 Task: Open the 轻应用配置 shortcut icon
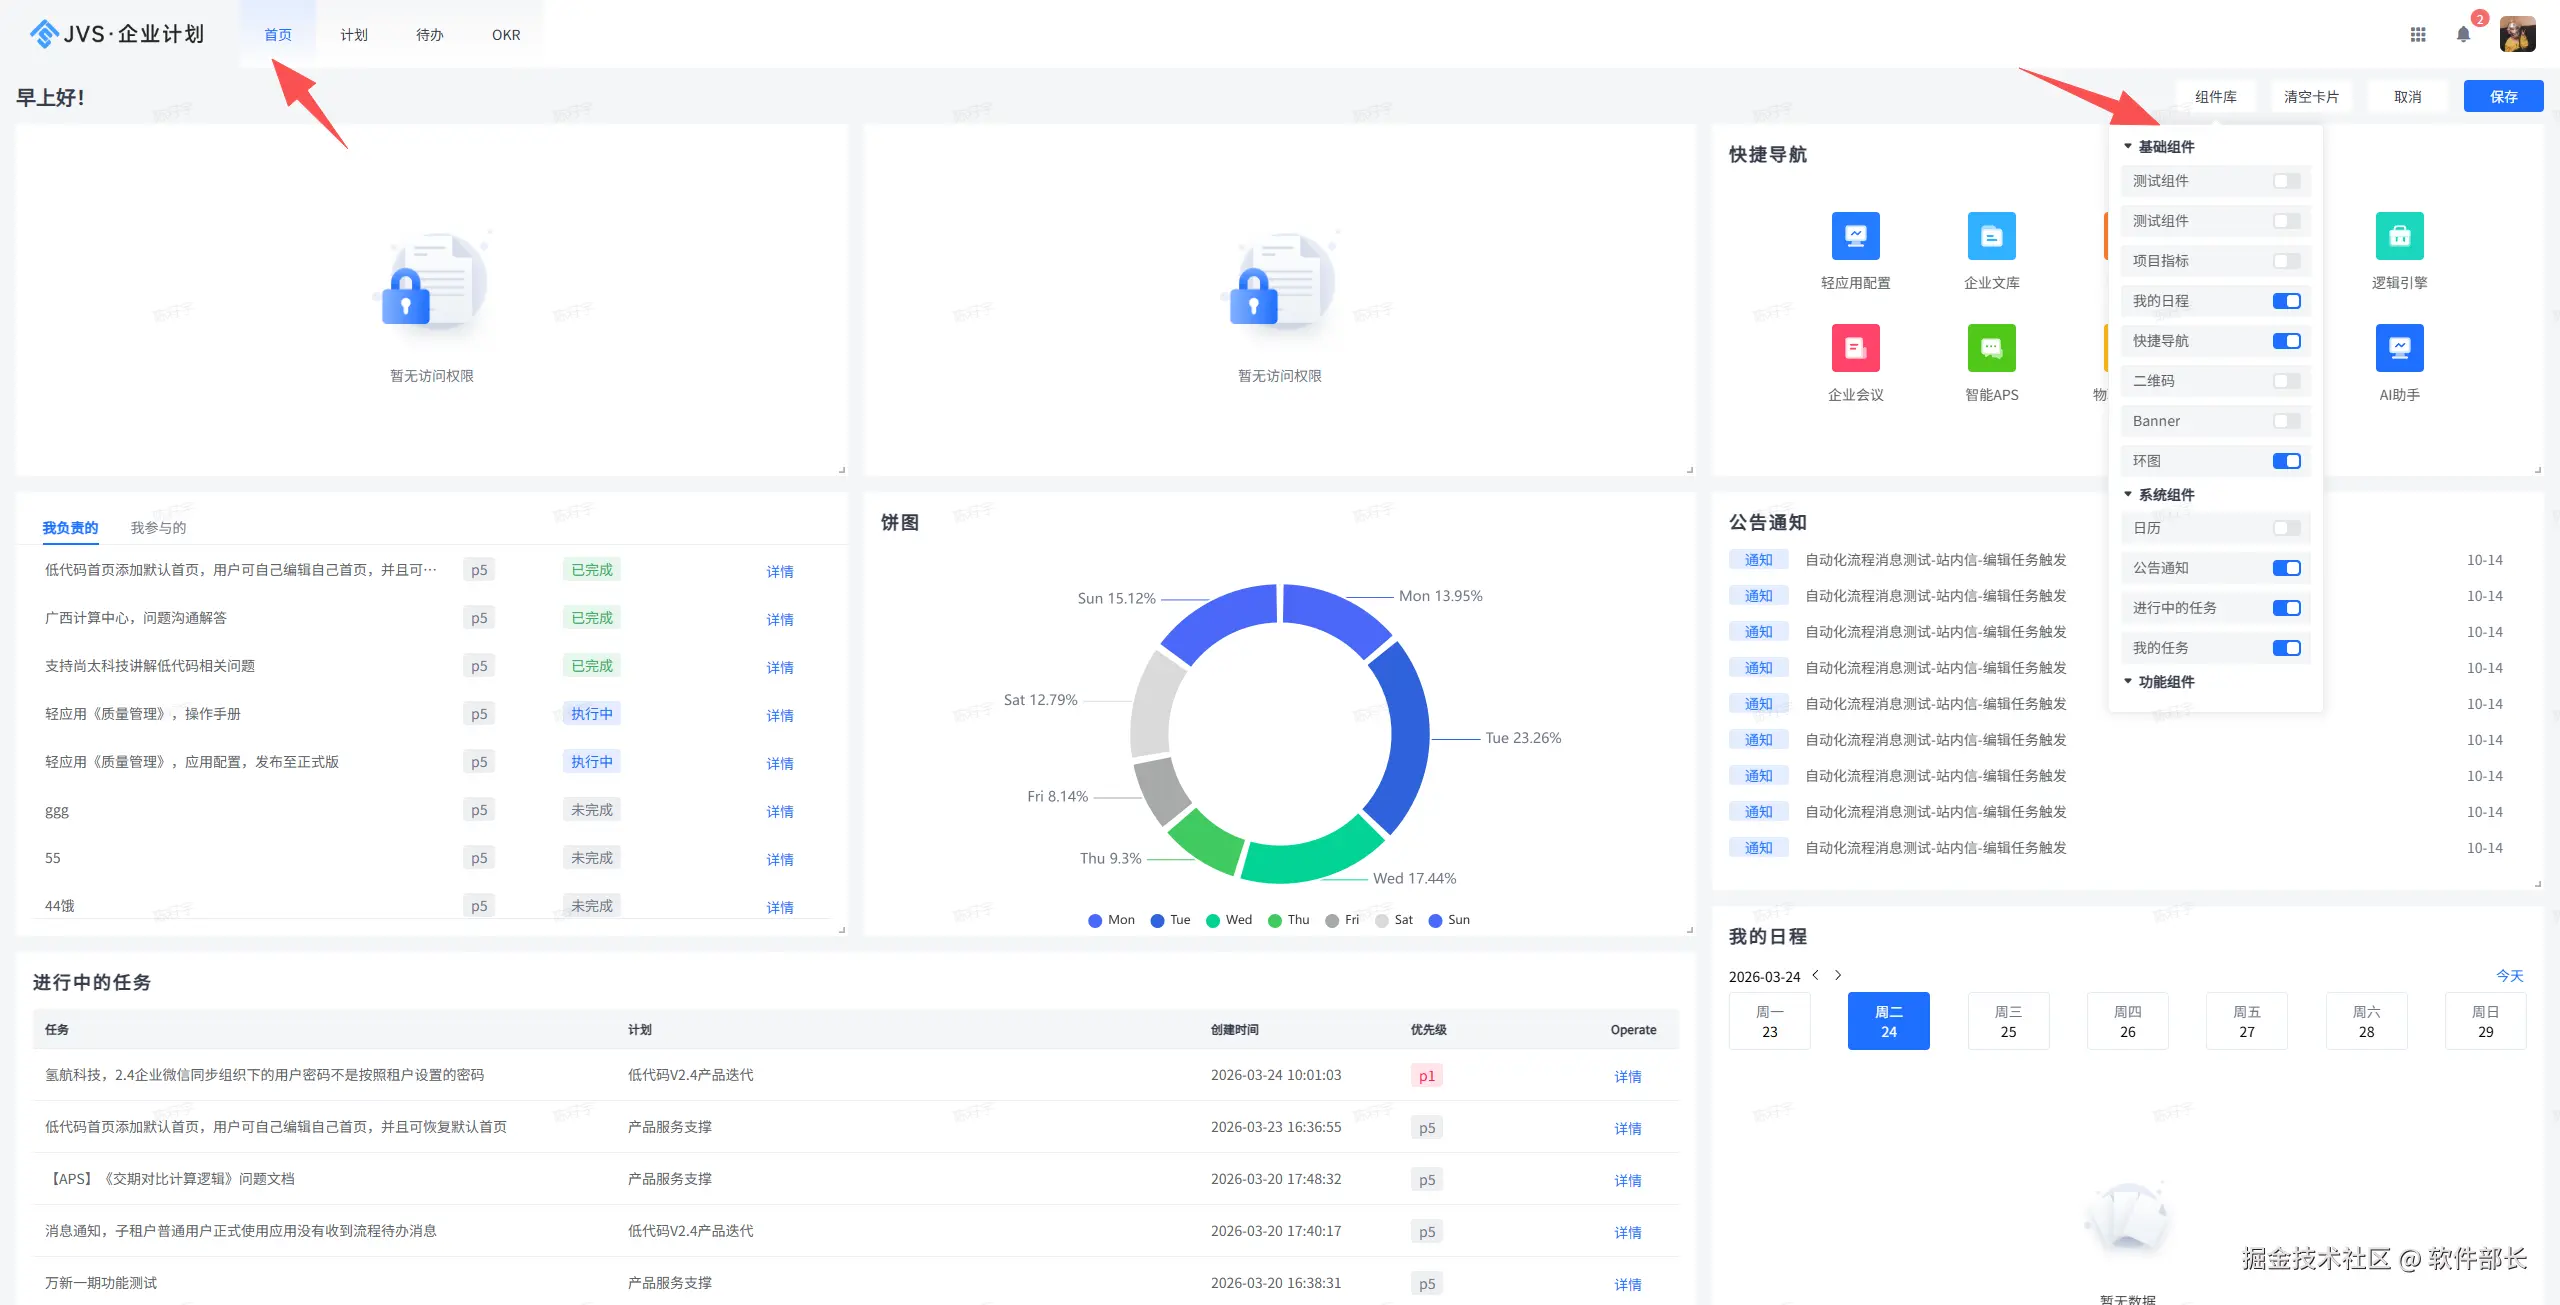pos(1855,236)
